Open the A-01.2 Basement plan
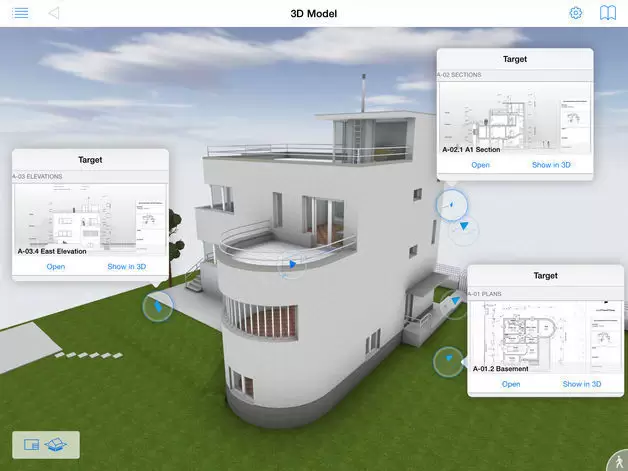The width and height of the screenshot is (628, 471). [510, 384]
